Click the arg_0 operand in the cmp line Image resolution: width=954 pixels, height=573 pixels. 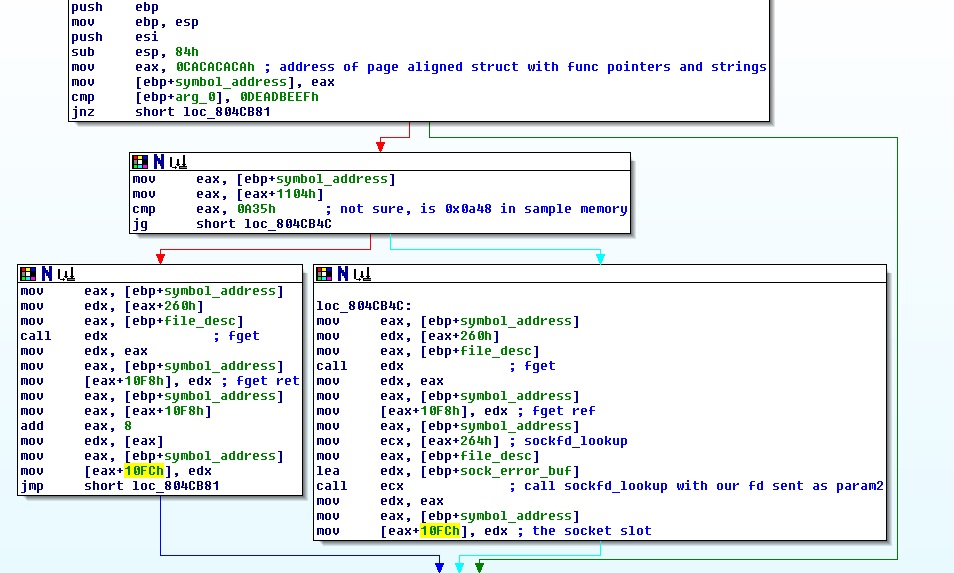point(195,97)
